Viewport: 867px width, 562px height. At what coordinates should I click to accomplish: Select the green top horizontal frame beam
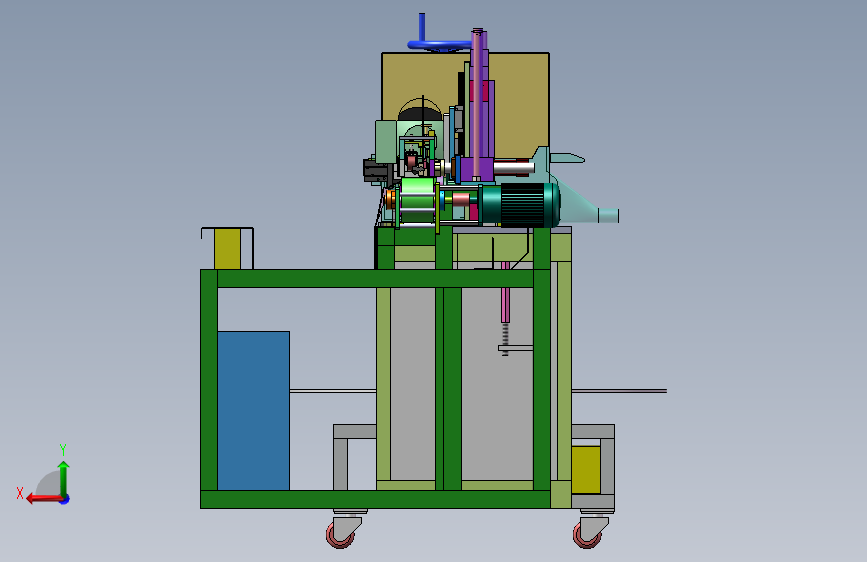coord(375,279)
